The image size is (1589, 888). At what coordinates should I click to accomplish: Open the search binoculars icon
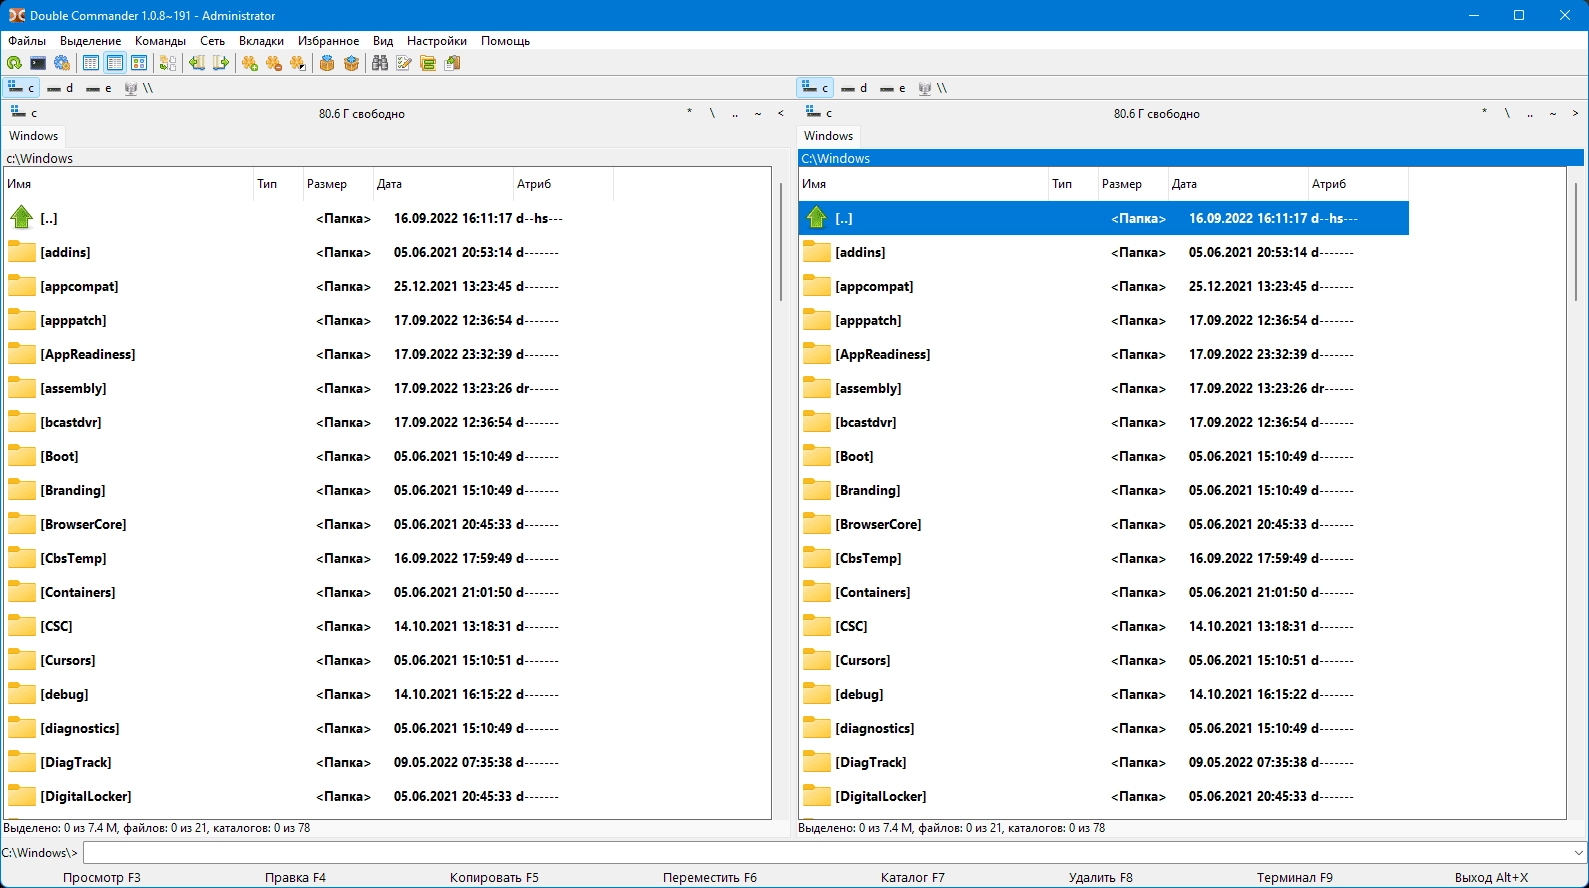380,63
